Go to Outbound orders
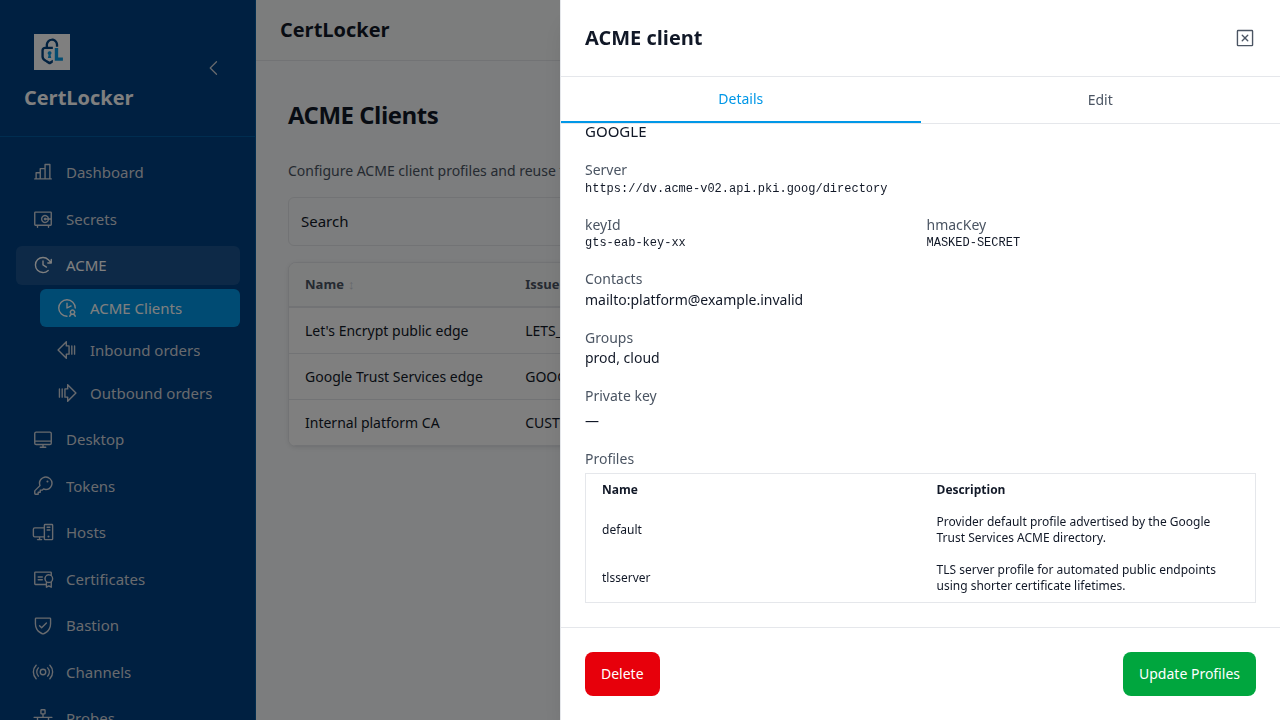Viewport: 1280px width, 720px height. click(140, 393)
